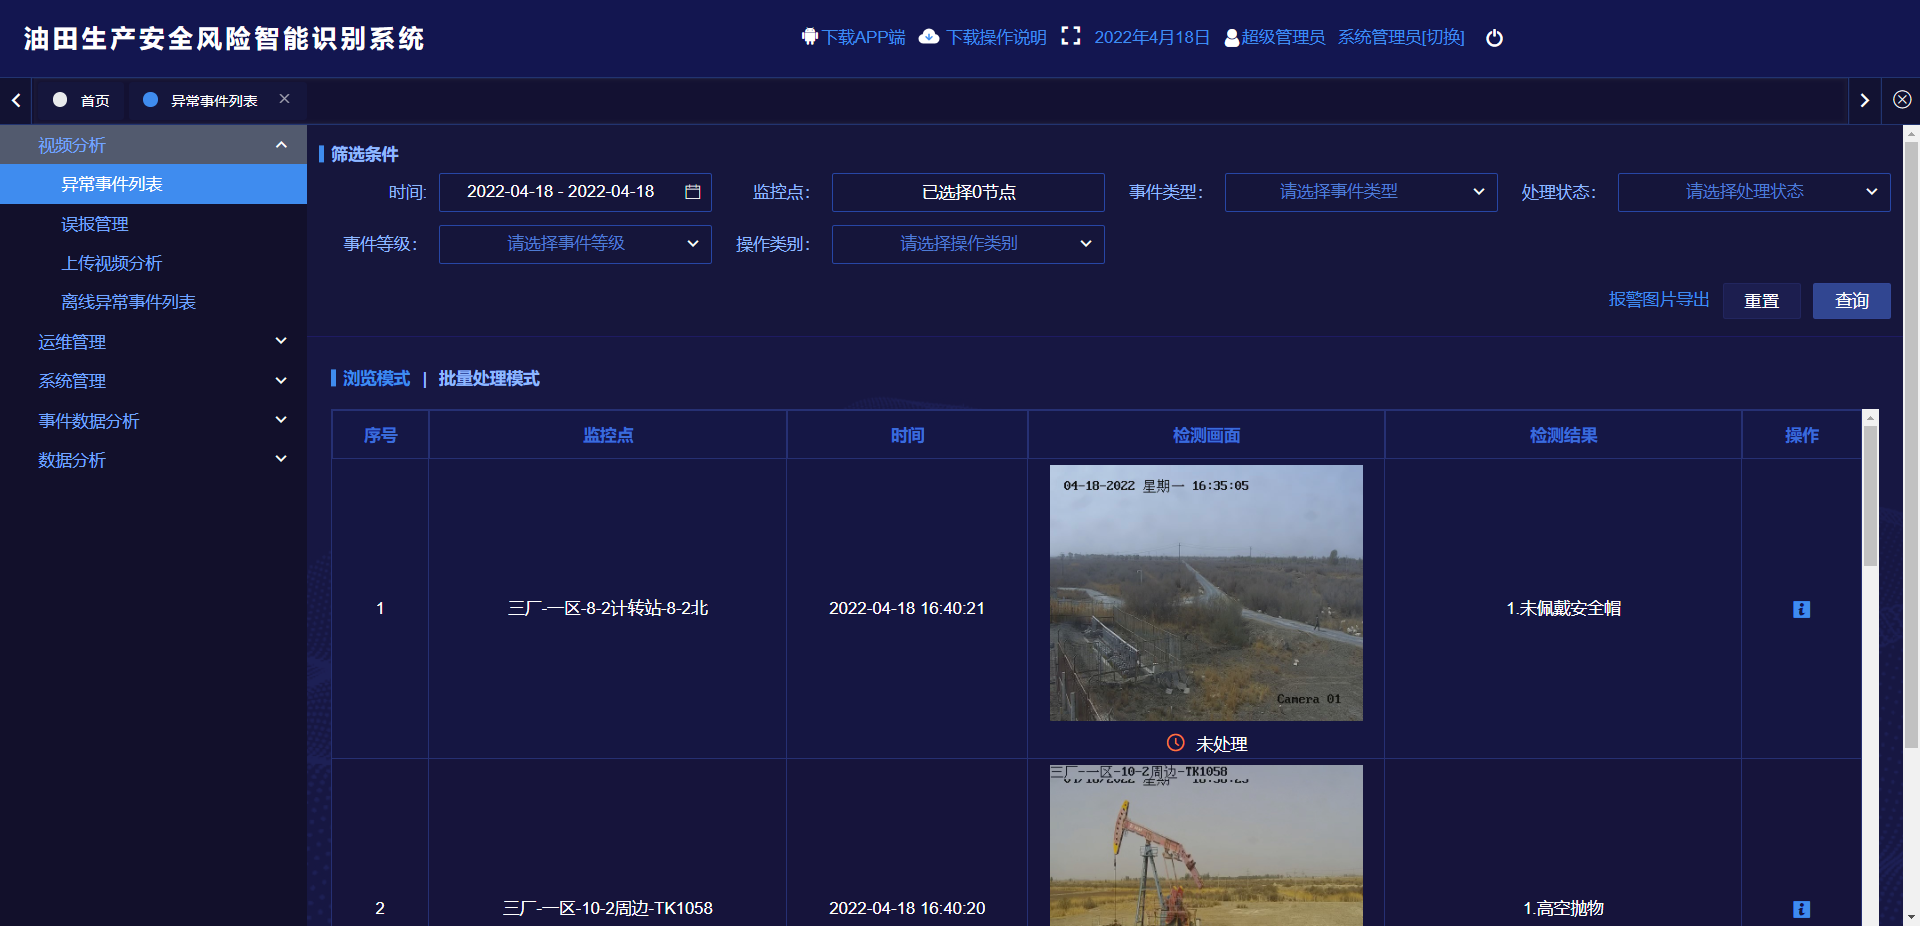Click the left tab scroll arrow
1920x926 pixels.
[16, 100]
